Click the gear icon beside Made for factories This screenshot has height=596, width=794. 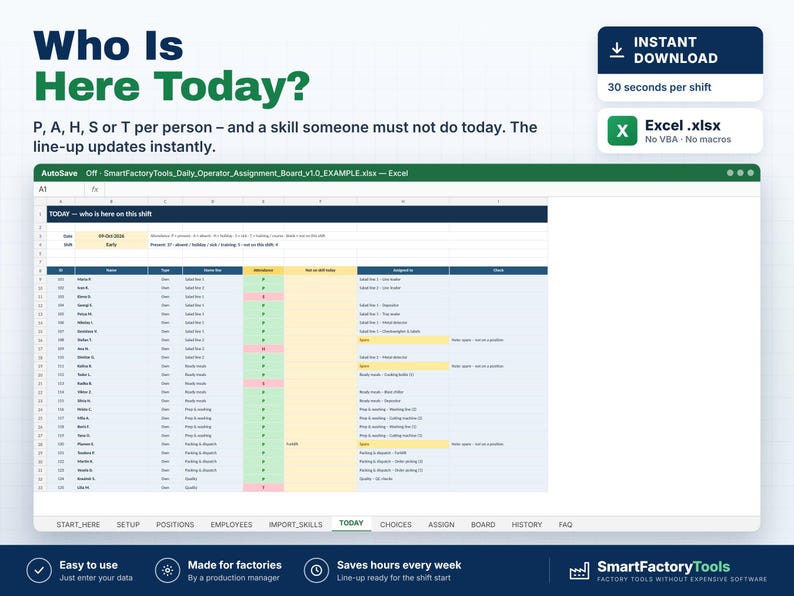point(168,571)
